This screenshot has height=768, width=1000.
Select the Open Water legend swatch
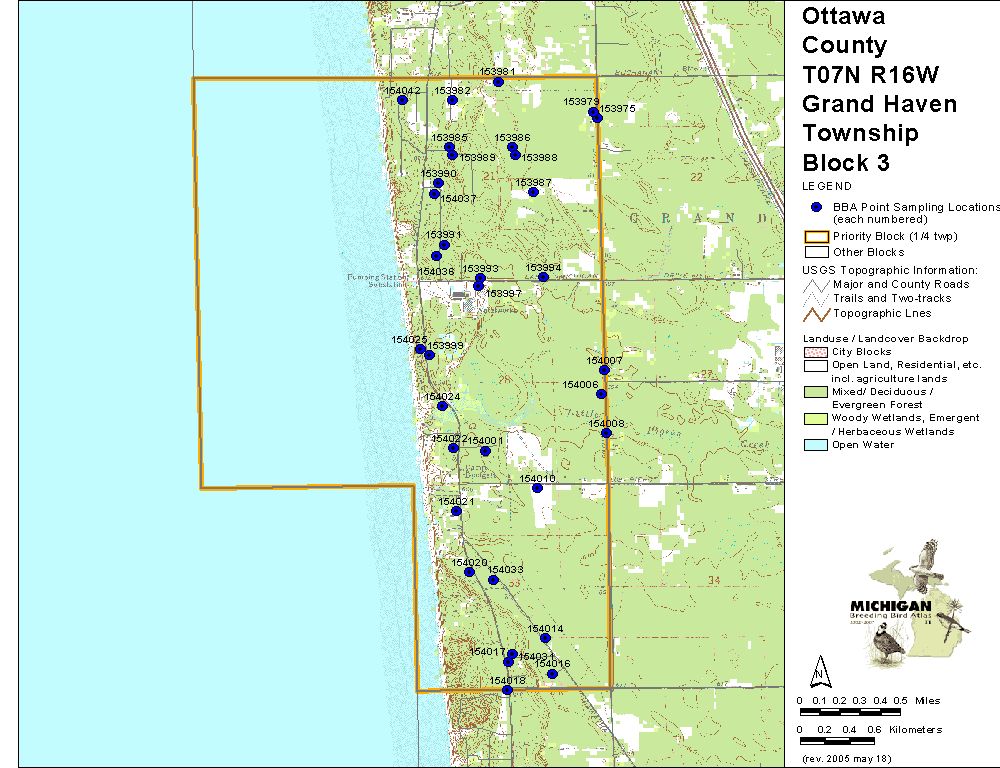816,445
